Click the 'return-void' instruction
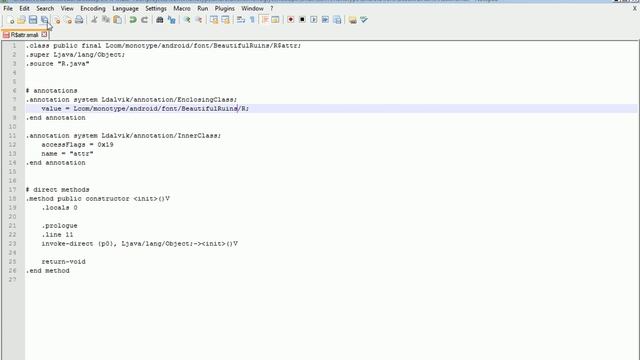The height and width of the screenshot is (360, 640). (x=64, y=262)
